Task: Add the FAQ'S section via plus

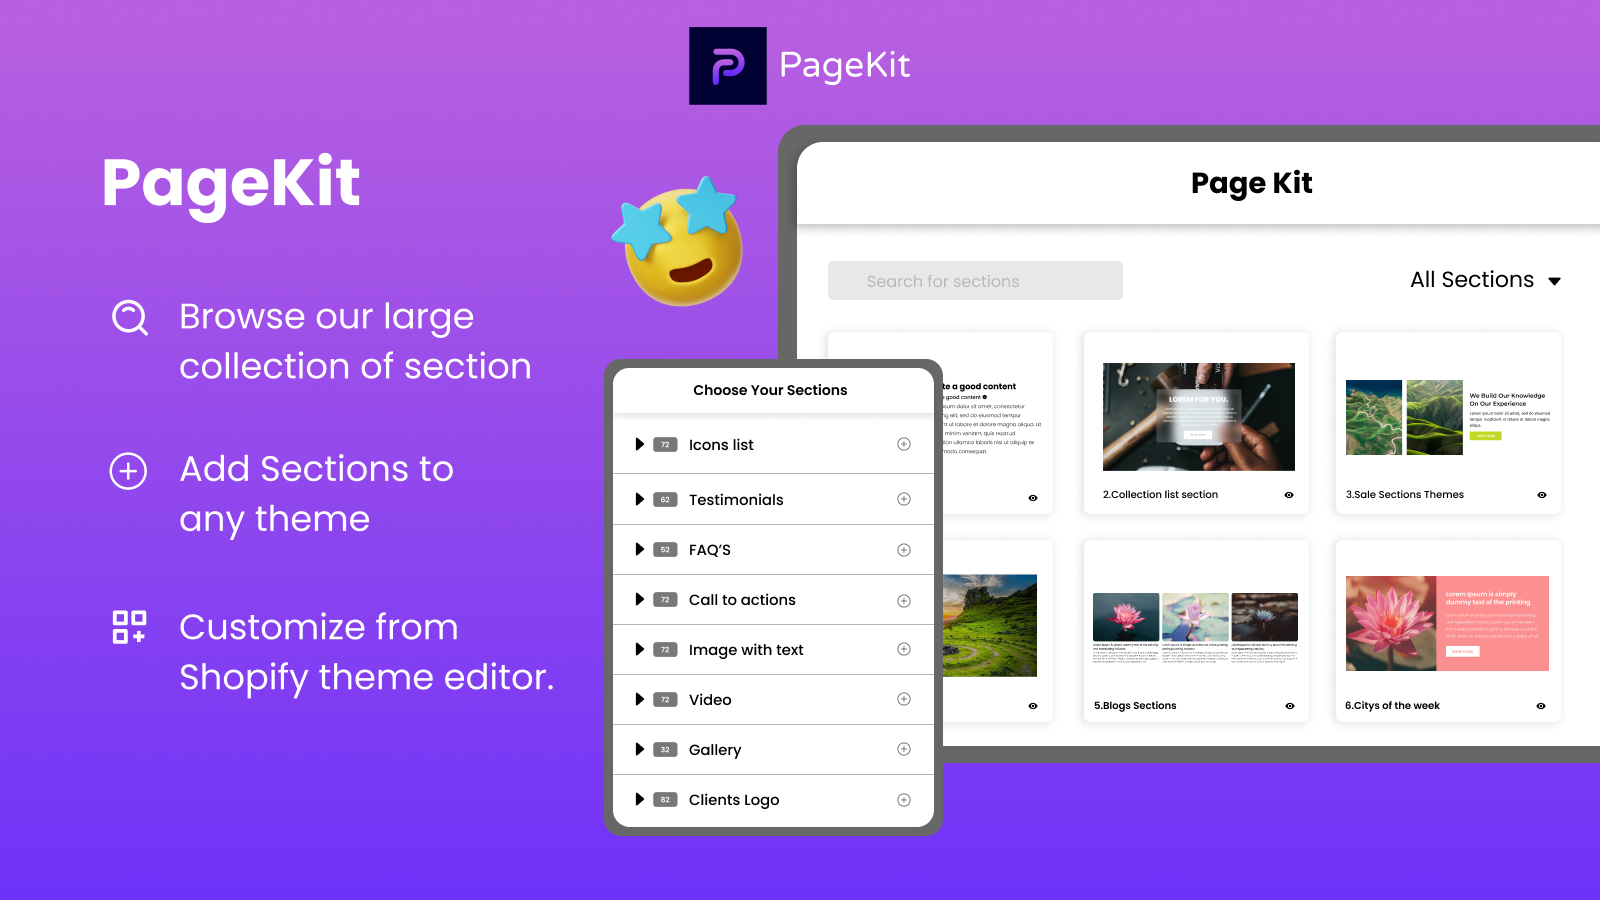Action: [904, 550]
